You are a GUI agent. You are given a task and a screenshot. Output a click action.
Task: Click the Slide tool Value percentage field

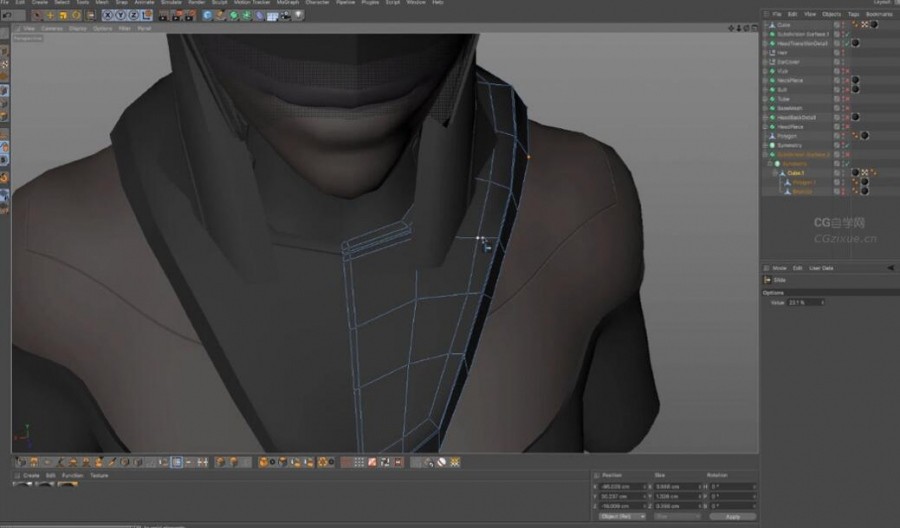(x=805, y=302)
